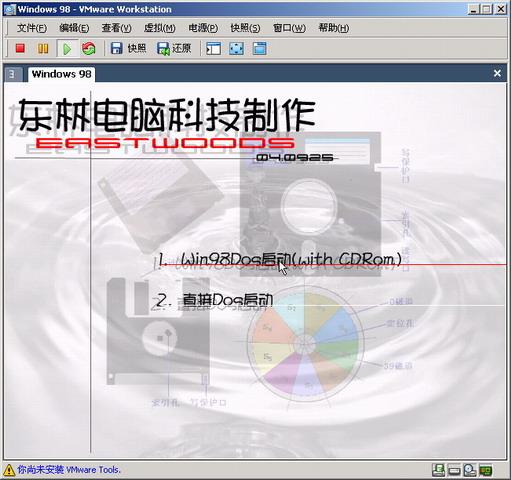Take a snapshot with the 快照 toolbar button
The height and width of the screenshot is (480, 511).
pos(128,49)
